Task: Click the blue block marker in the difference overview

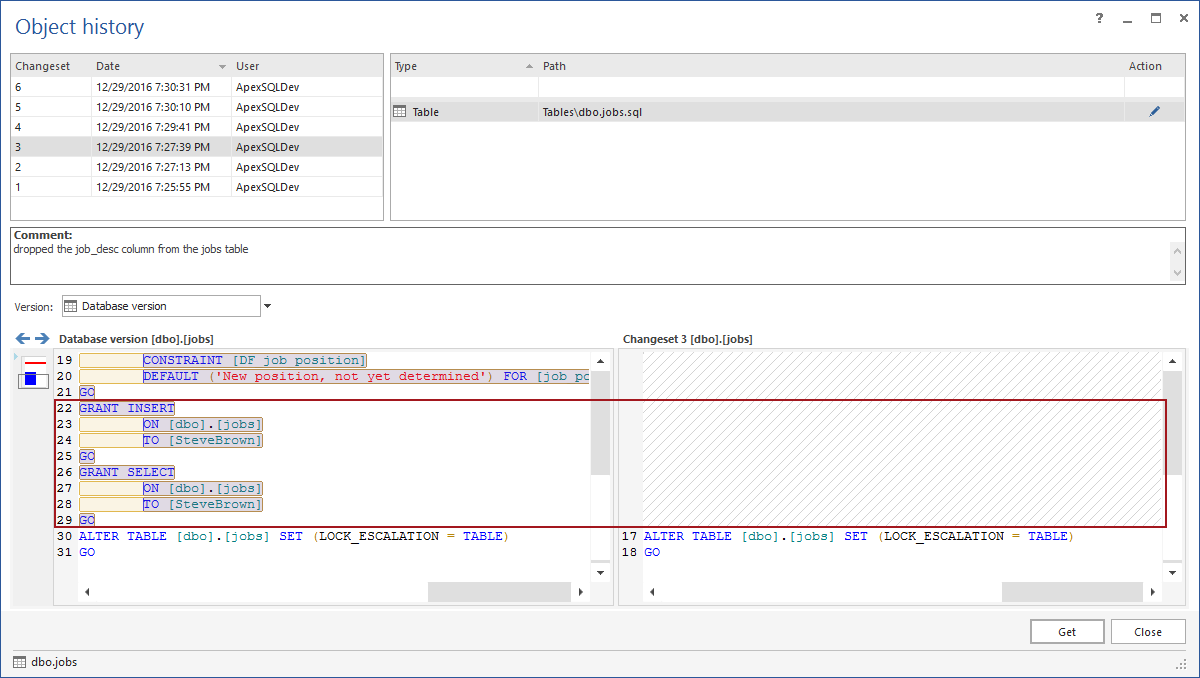Action: 31,378
